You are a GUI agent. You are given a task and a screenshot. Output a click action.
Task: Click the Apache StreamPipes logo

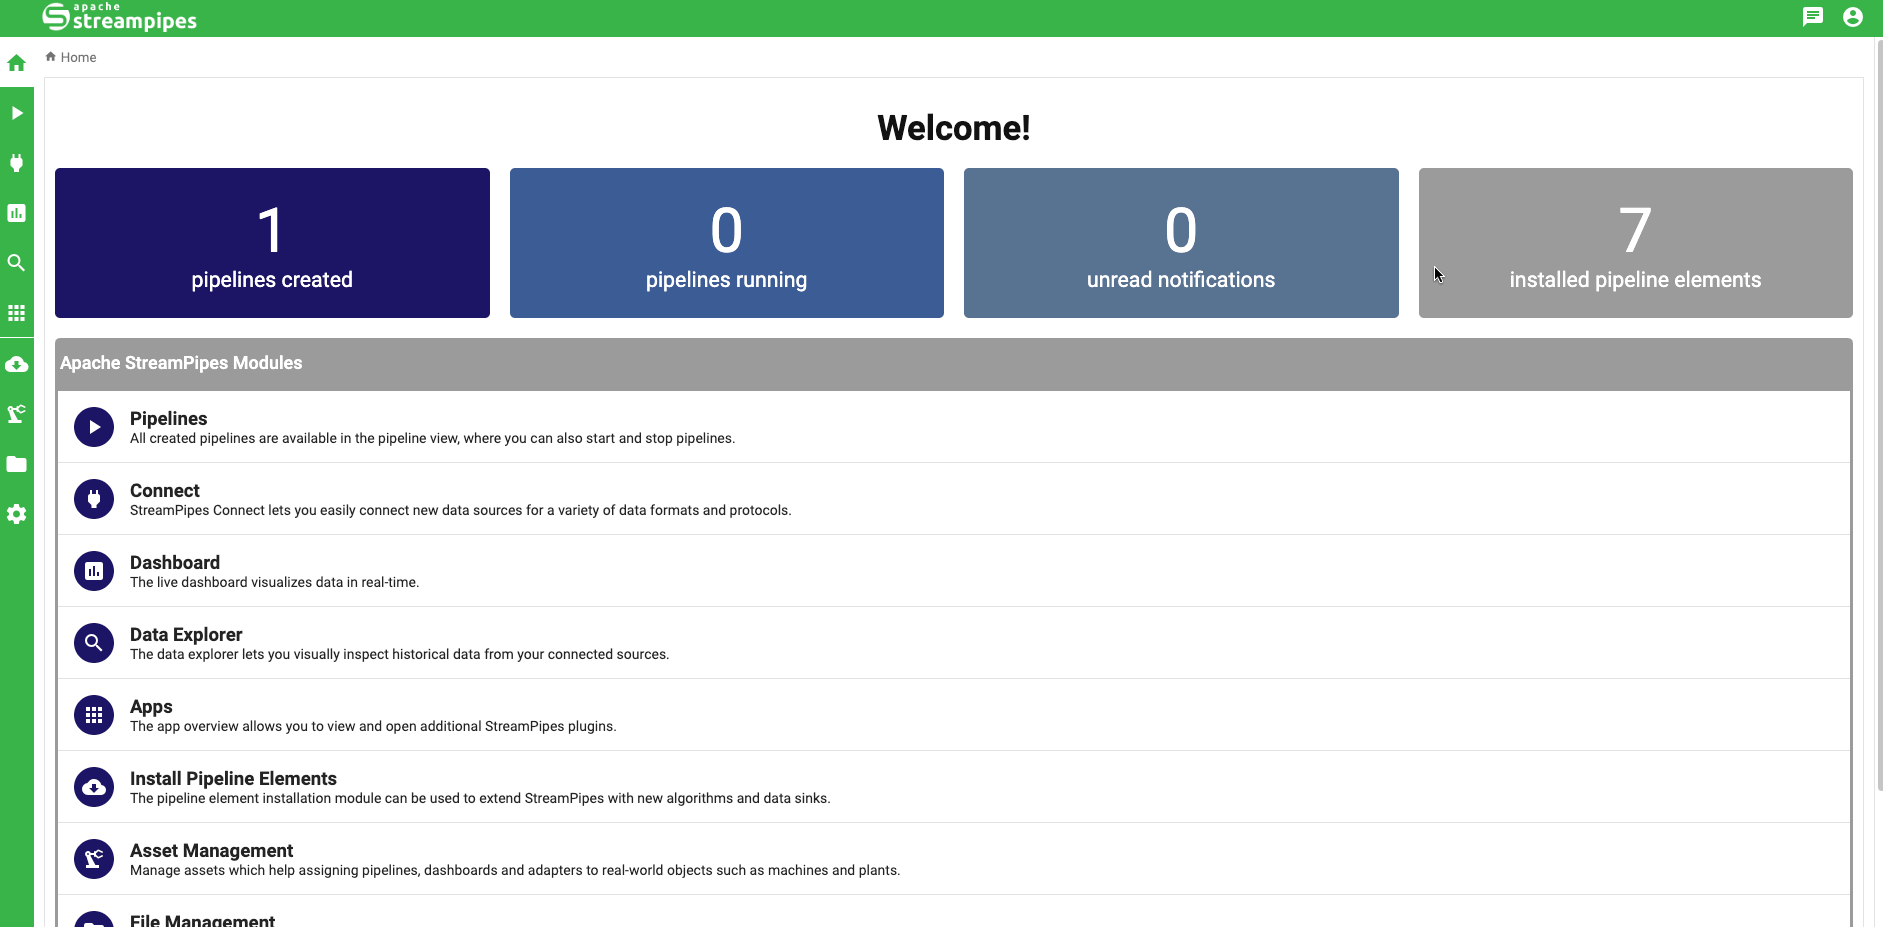pos(120,17)
